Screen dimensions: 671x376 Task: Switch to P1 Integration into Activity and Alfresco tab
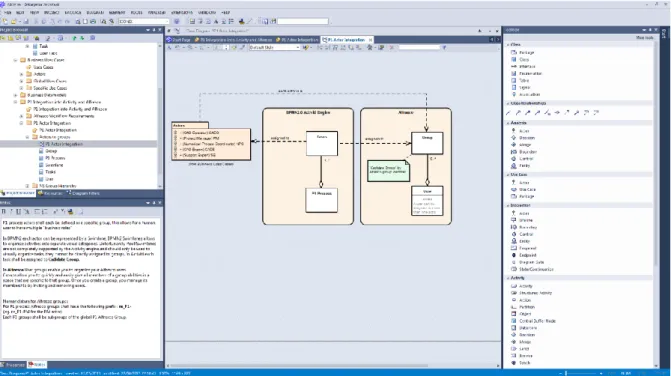coord(234,40)
